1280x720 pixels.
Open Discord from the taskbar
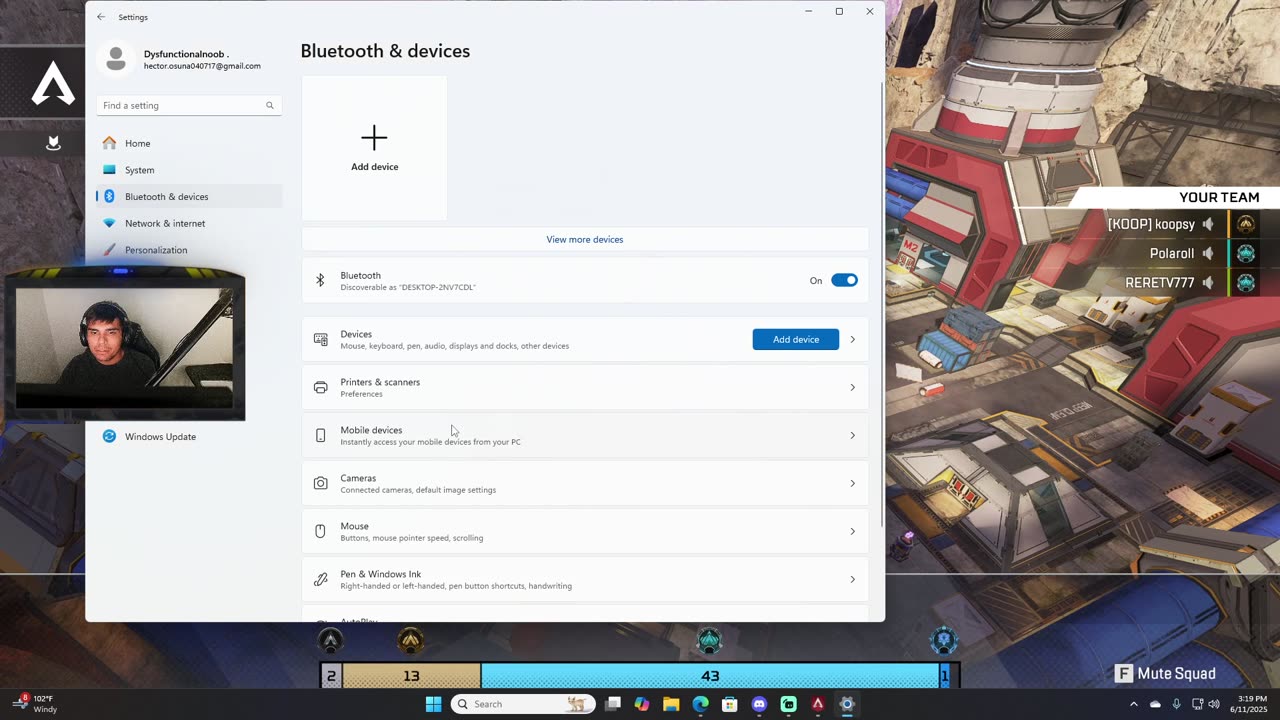click(759, 704)
